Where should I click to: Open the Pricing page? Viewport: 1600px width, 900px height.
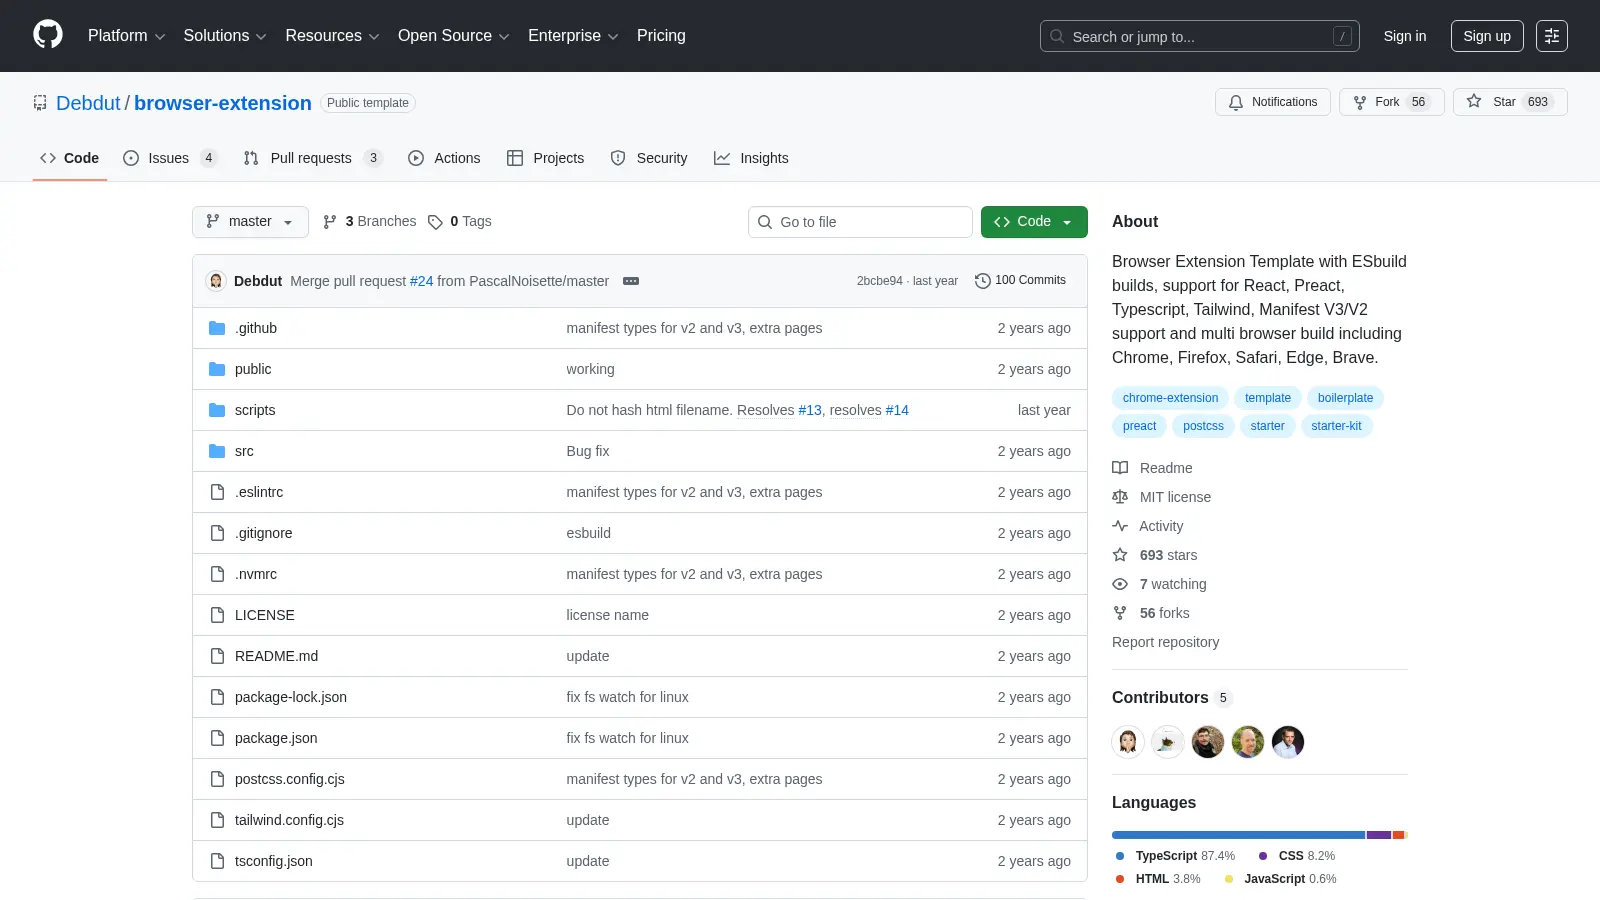tap(661, 36)
